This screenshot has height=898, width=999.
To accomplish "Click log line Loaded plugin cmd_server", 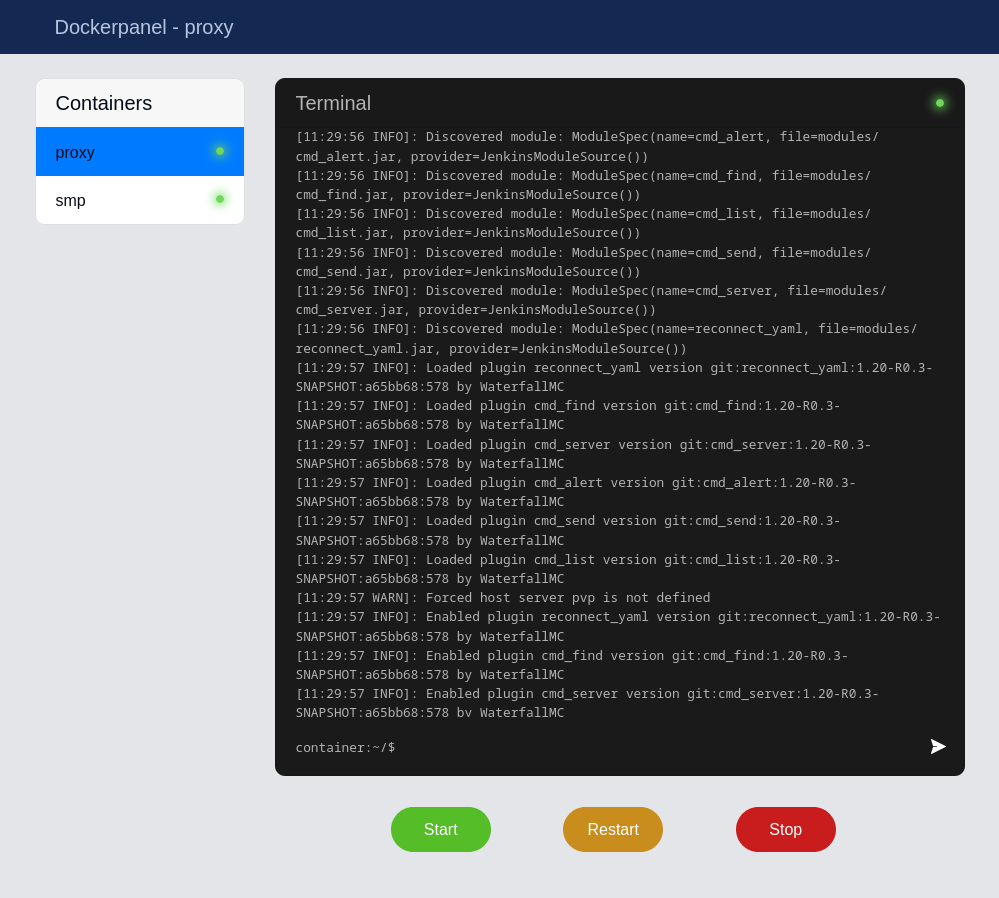I will tap(583, 454).
